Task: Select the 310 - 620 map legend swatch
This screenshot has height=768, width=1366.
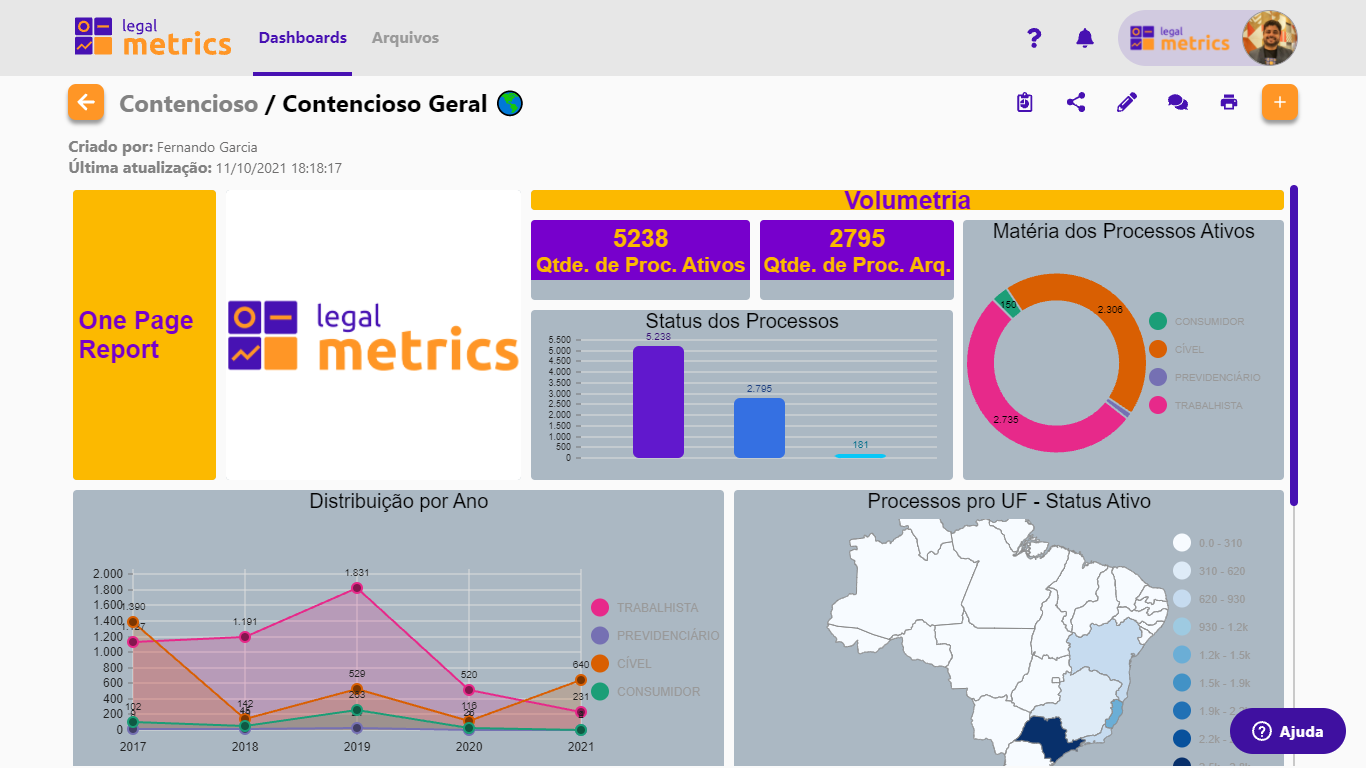Action: pos(1182,571)
